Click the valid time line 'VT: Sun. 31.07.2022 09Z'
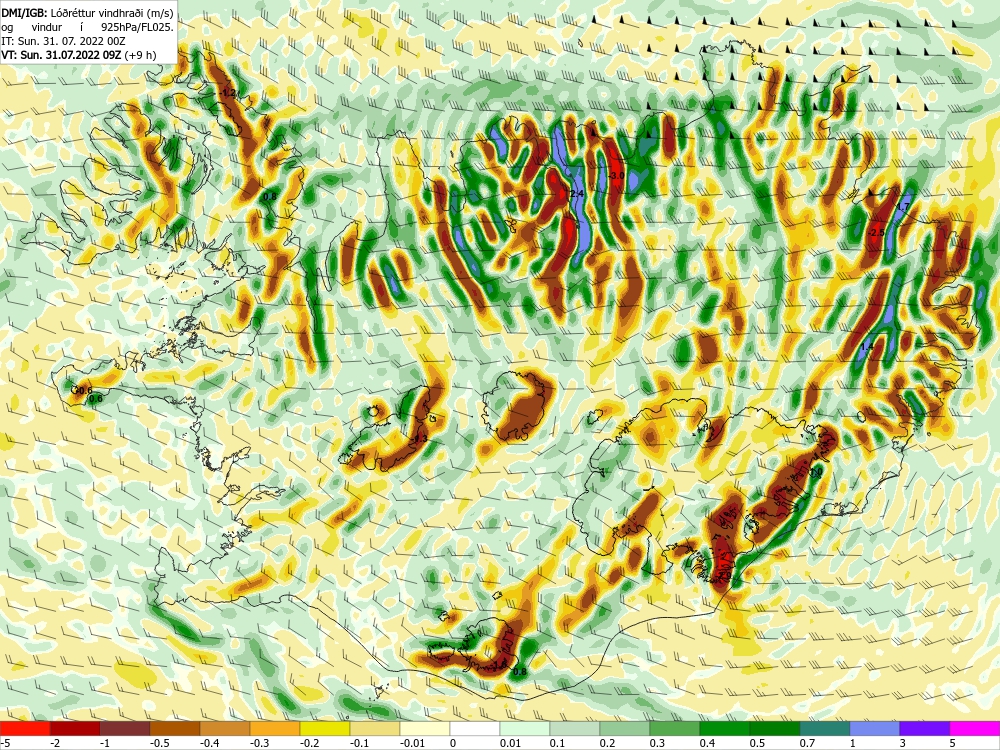Image resolution: width=1000 pixels, height=750 pixels. [x=62, y=55]
